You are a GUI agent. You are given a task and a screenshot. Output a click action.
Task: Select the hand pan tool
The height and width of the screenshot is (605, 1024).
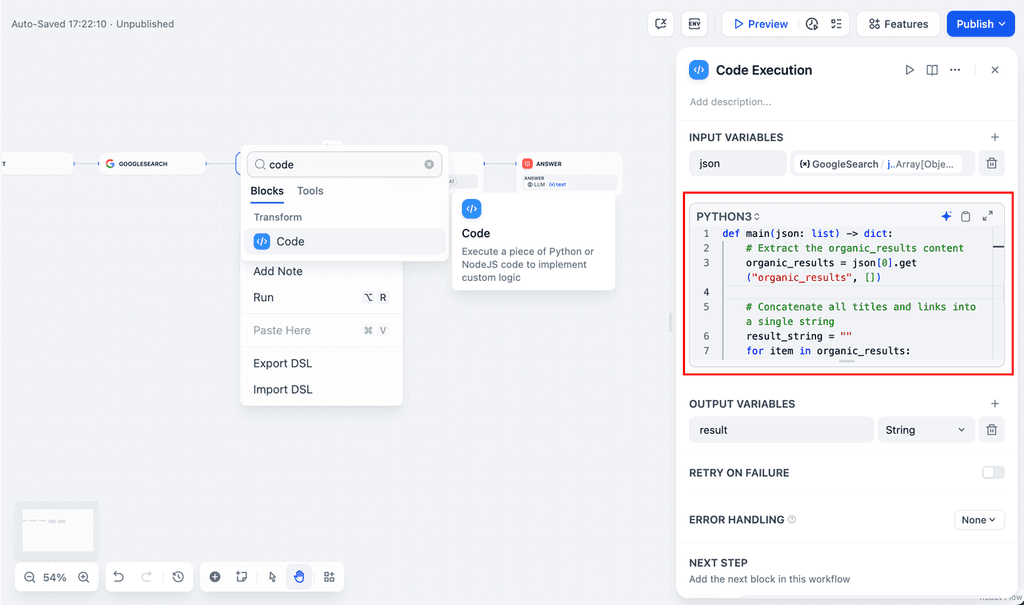coord(299,577)
